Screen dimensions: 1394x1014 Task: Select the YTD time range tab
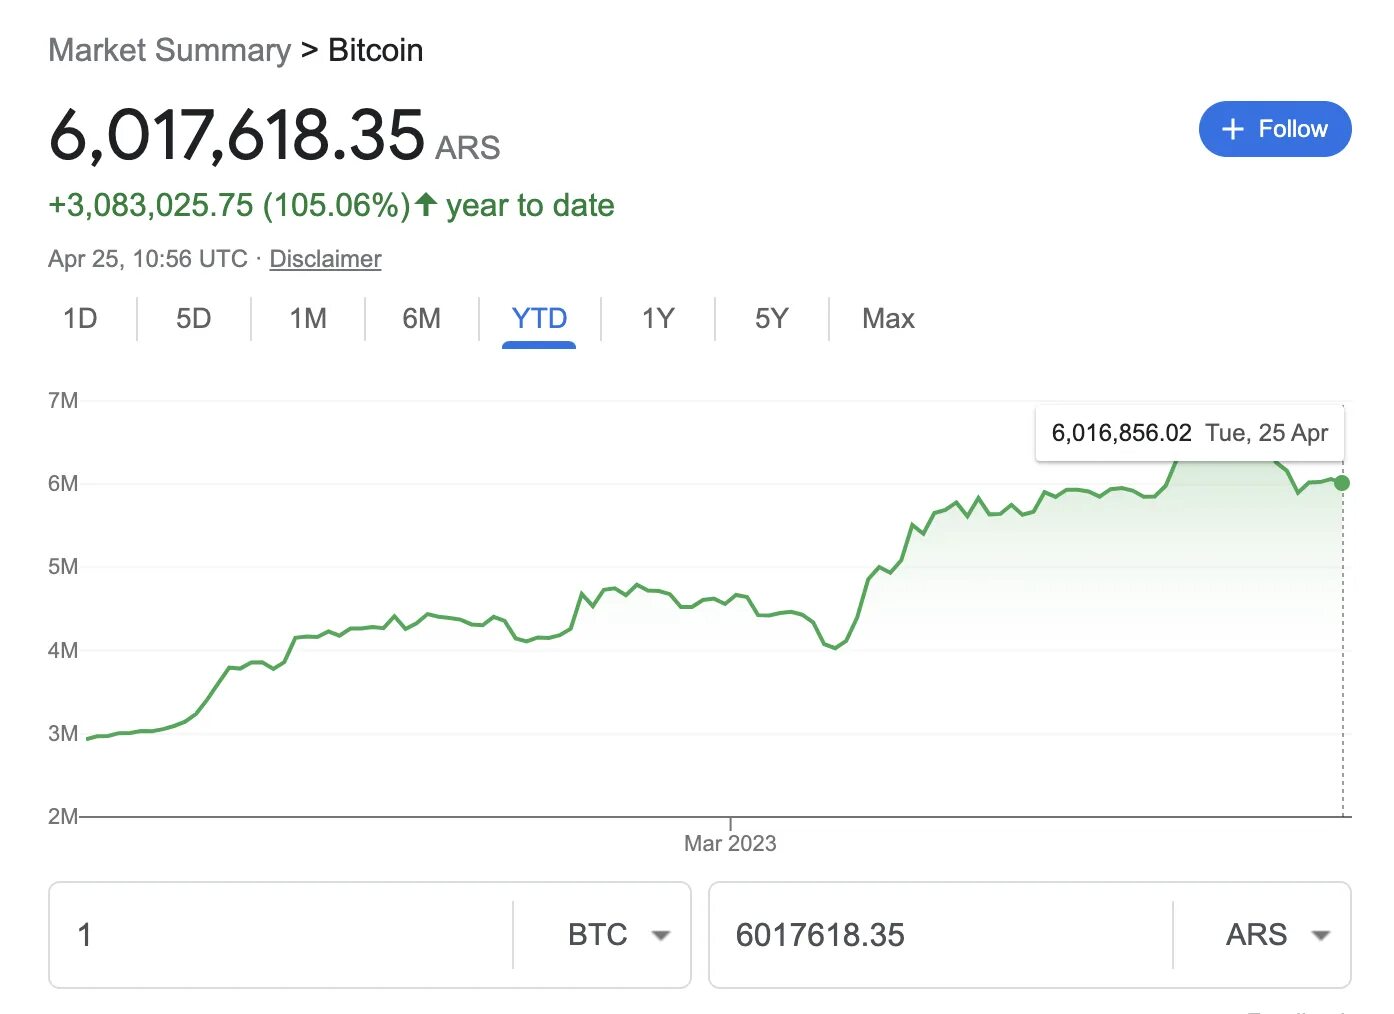coord(539,319)
